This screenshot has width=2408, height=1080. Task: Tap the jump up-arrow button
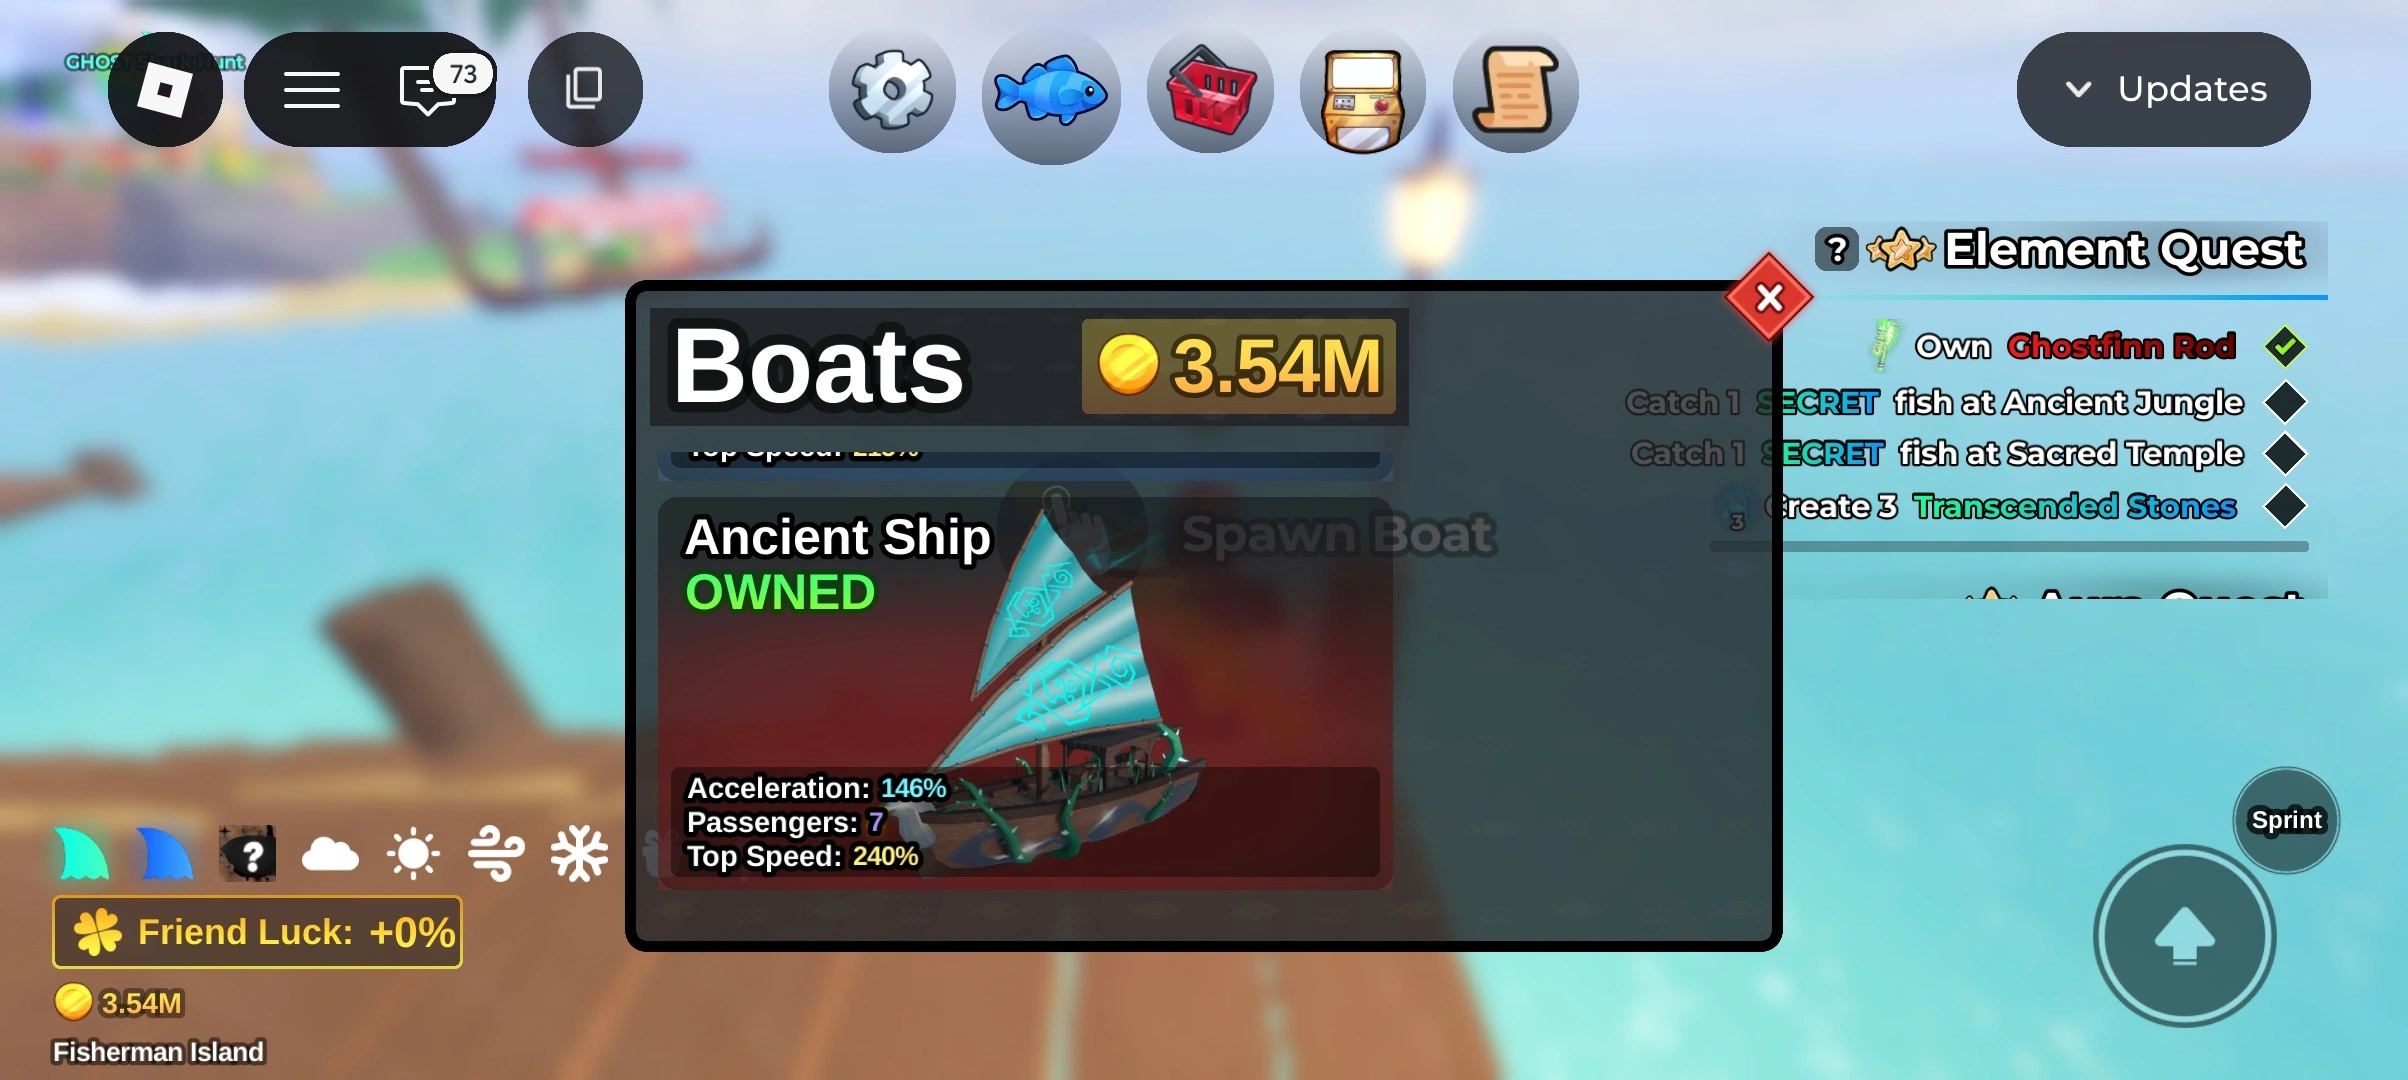2184,936
